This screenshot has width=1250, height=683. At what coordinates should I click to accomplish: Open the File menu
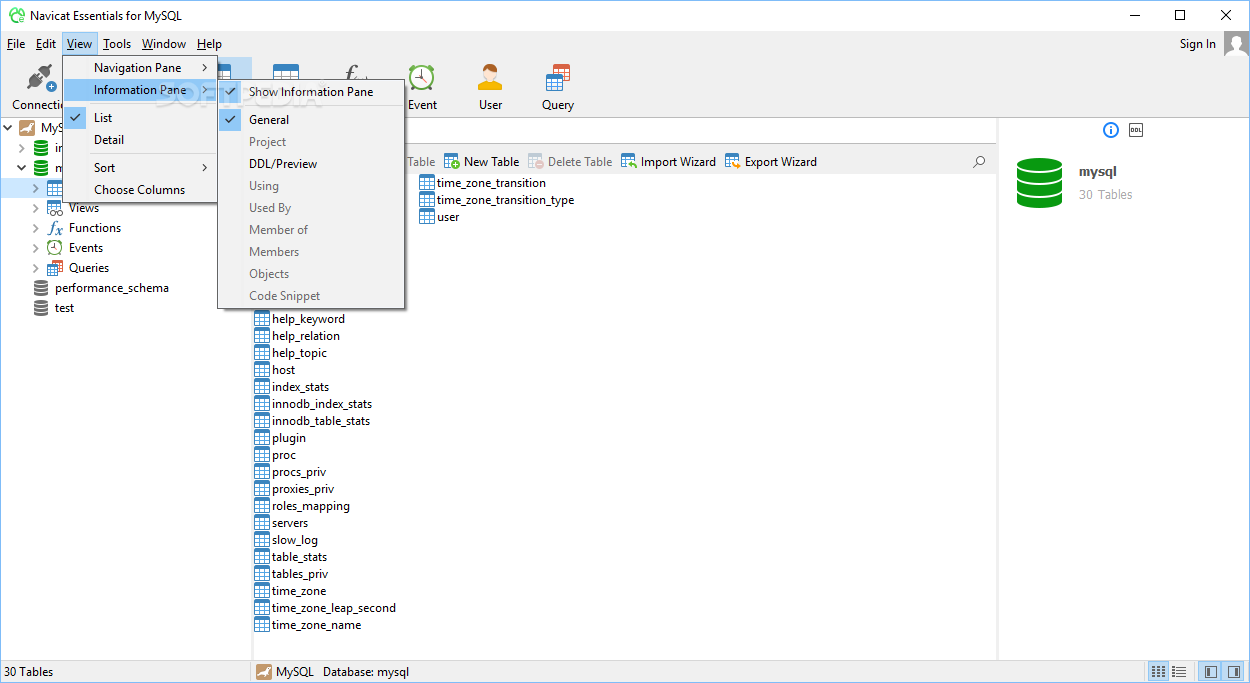tap(16, 44)
